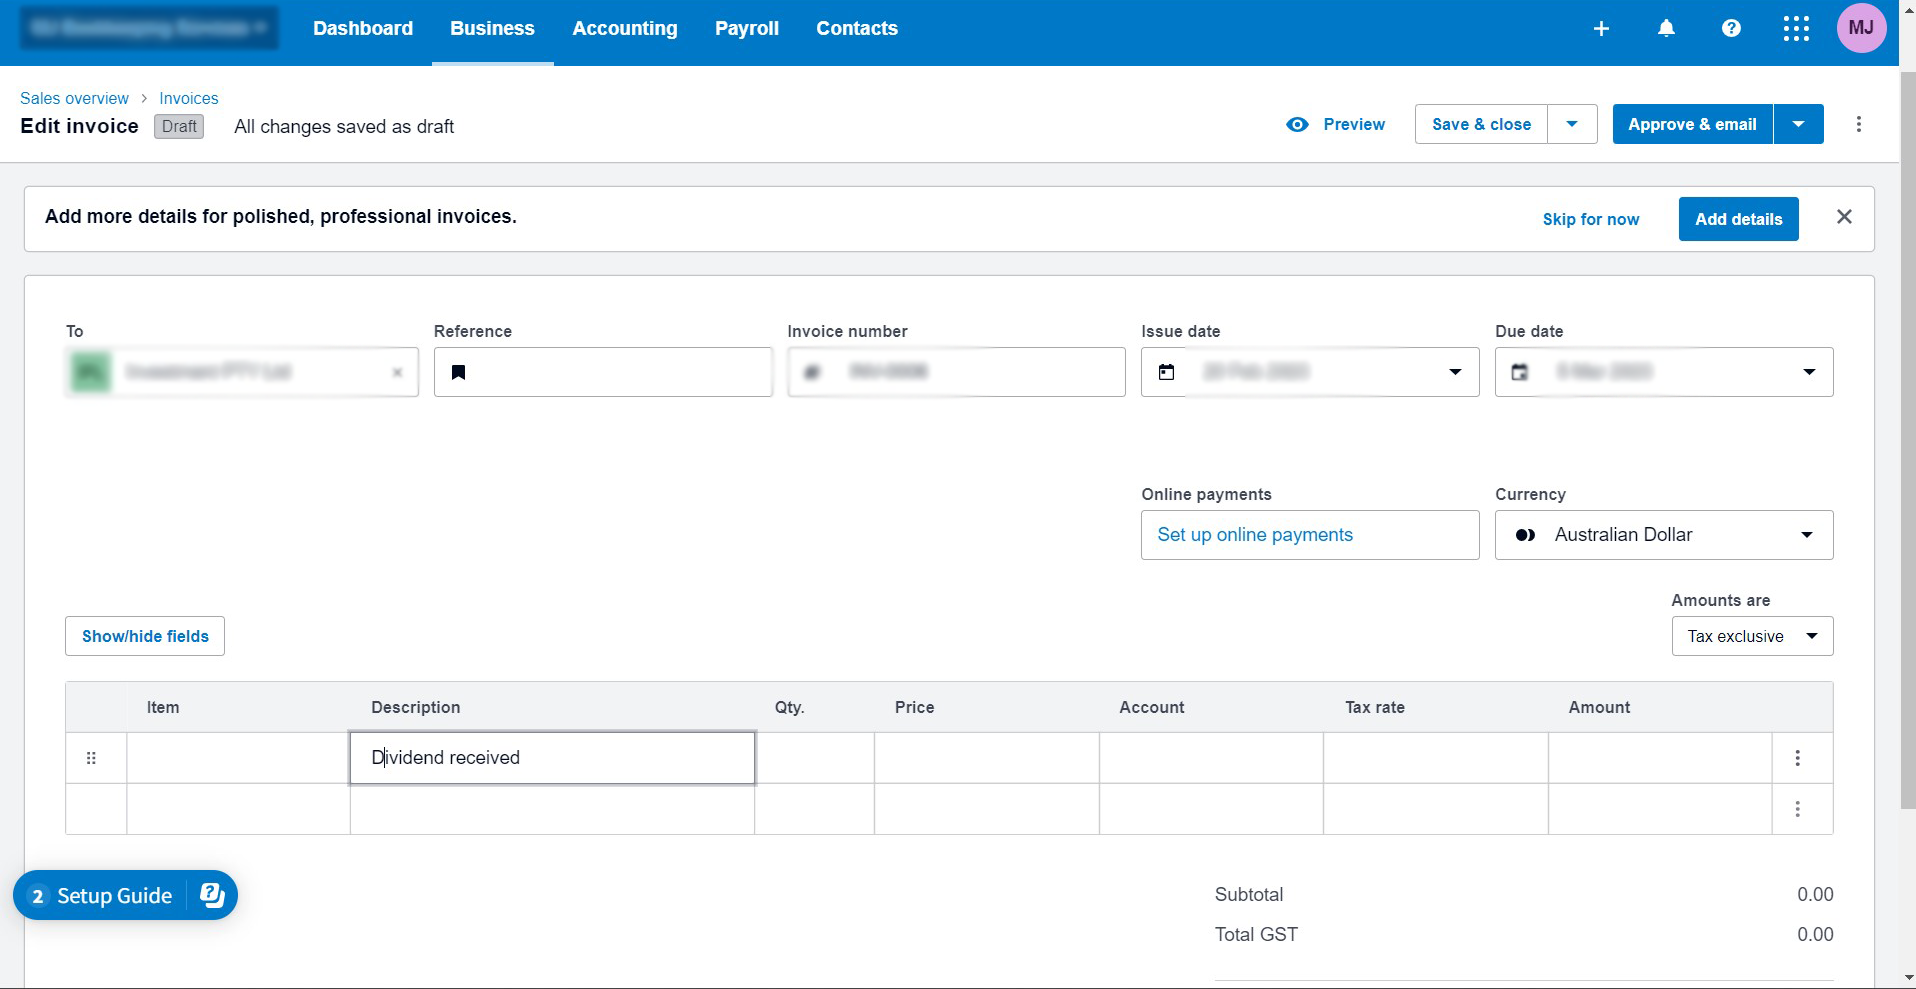Open the Amounts are Tax exclusive dropdown
The width and height of the screenshot is (1916, 989).
click(x=1751, y=637)
